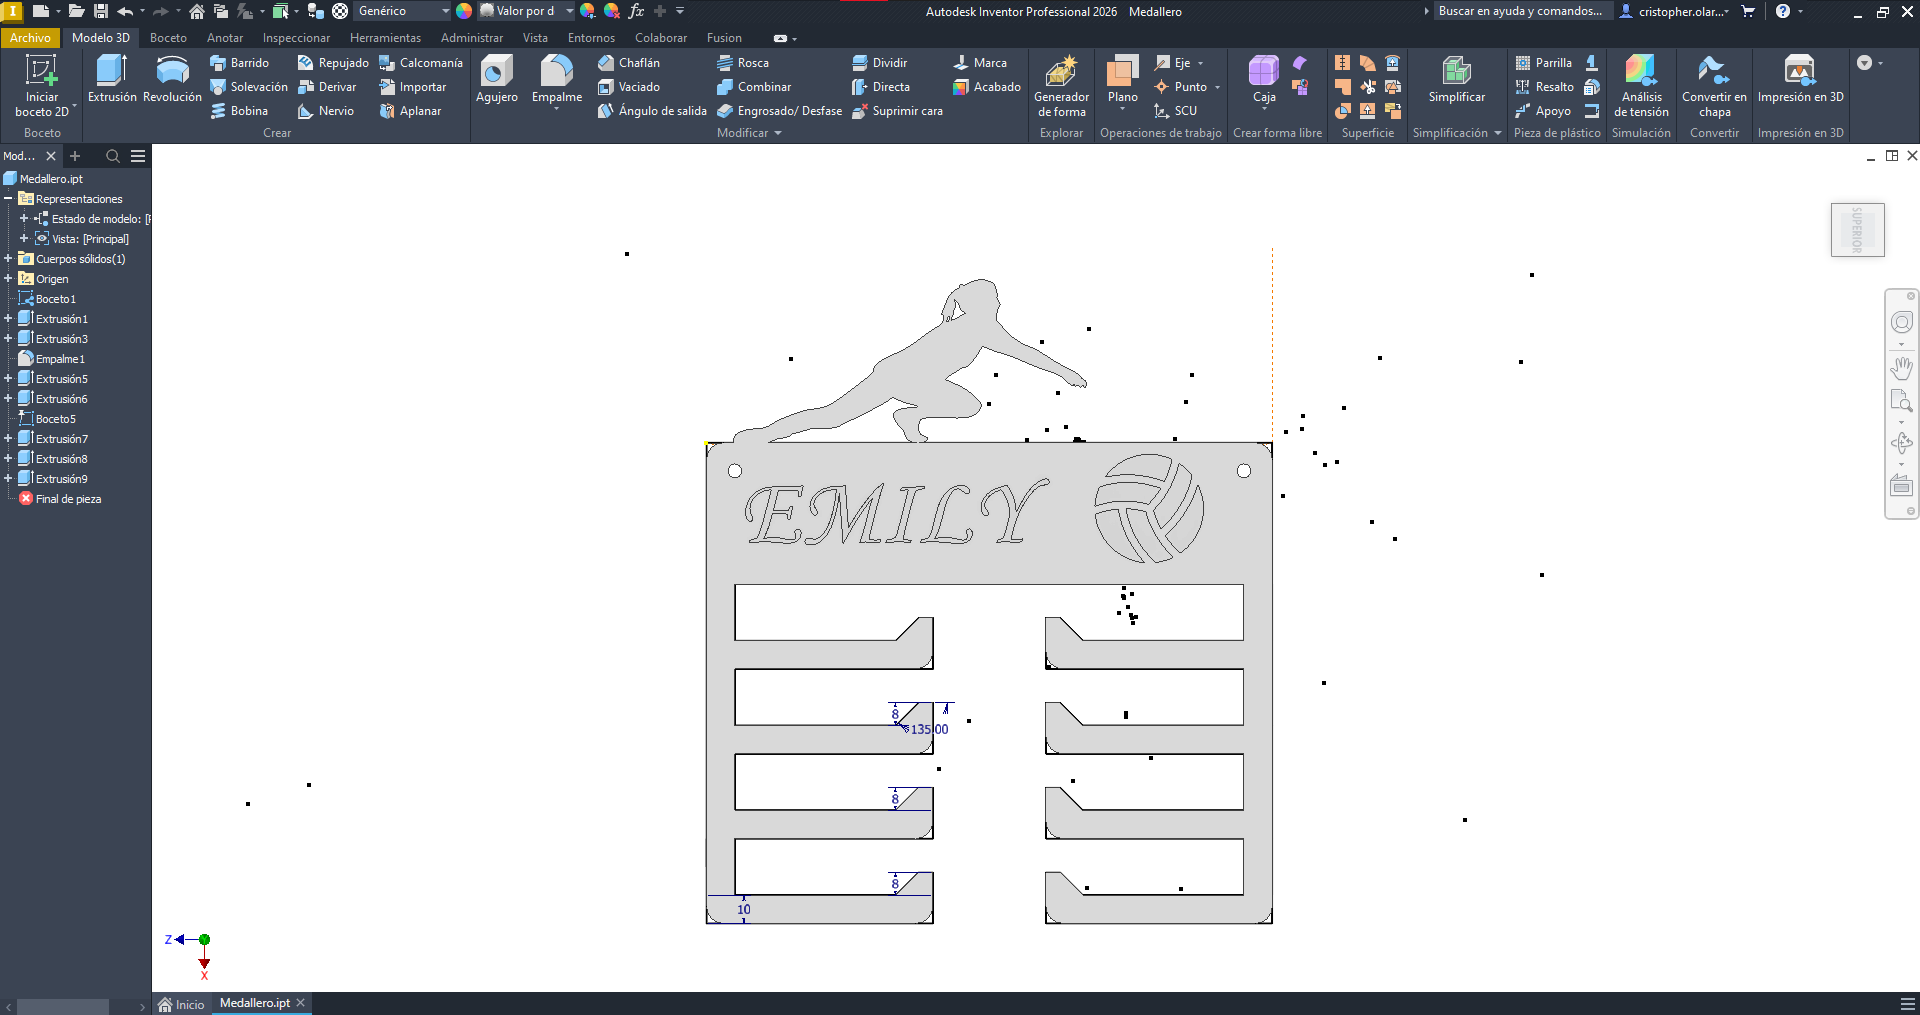Image resolution: width=1920 pixels, height=1015 pixels.
Task: Expand the Cuerpos sólidos(1) folder
Action: point(8,259)
